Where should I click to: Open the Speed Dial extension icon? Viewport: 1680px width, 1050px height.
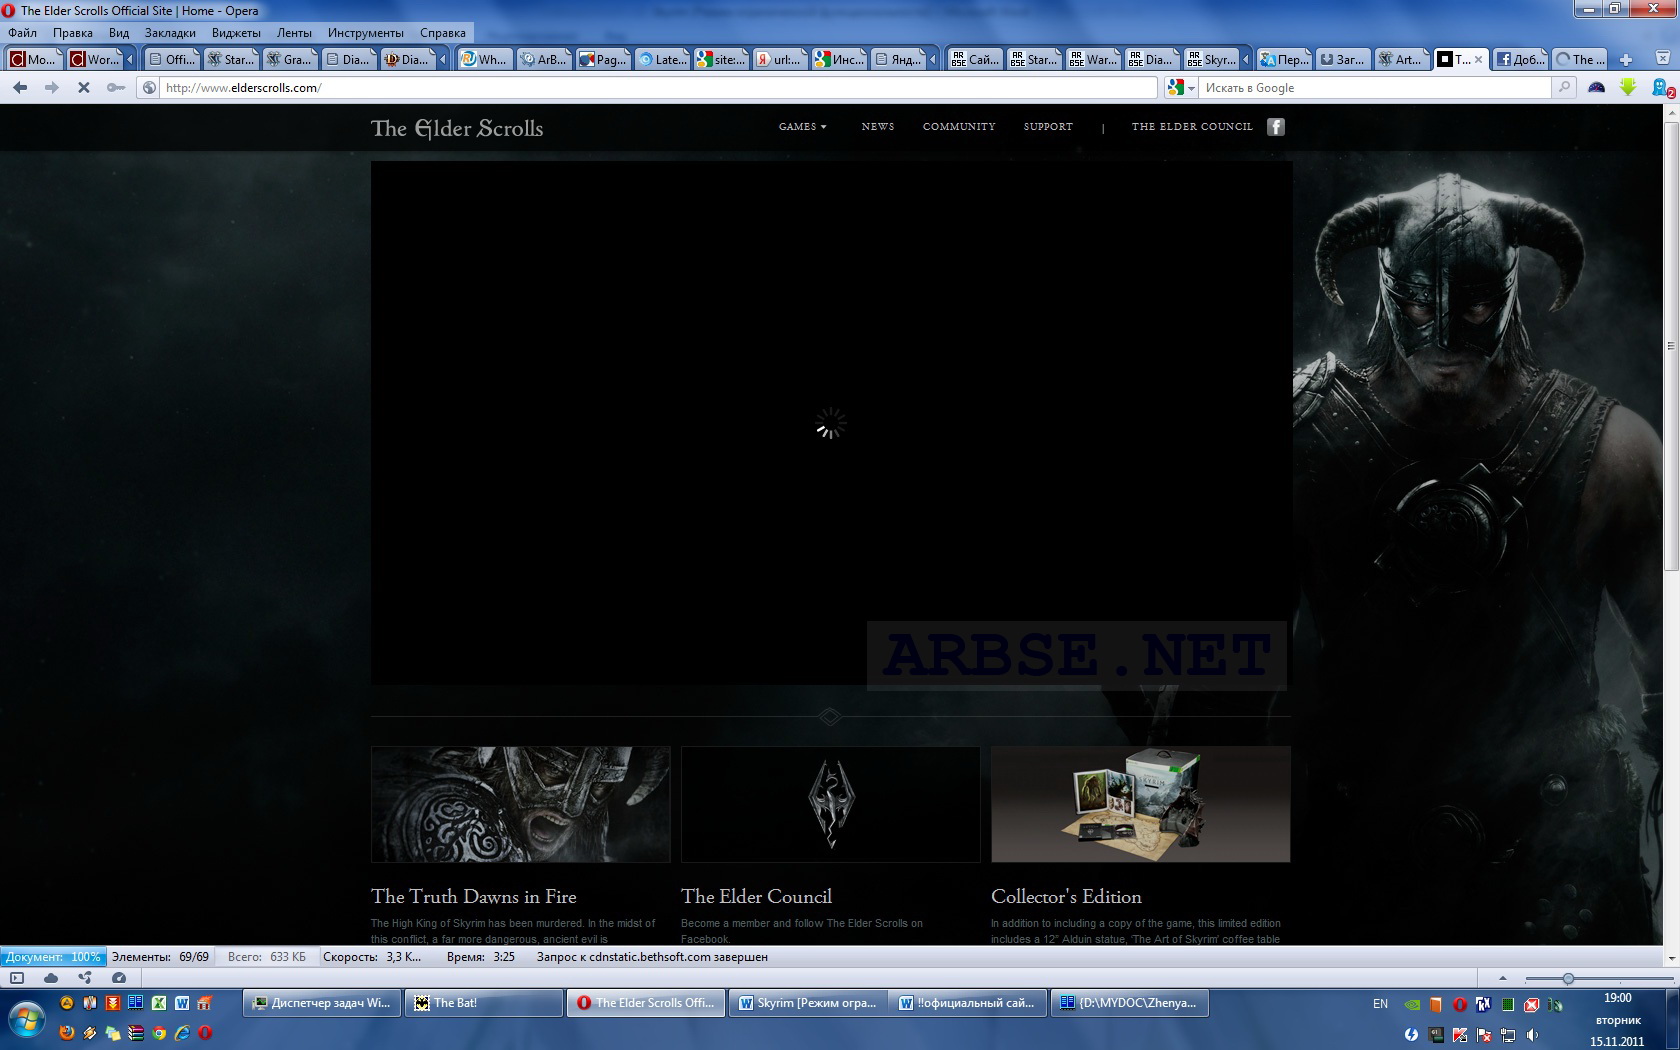1597,88
